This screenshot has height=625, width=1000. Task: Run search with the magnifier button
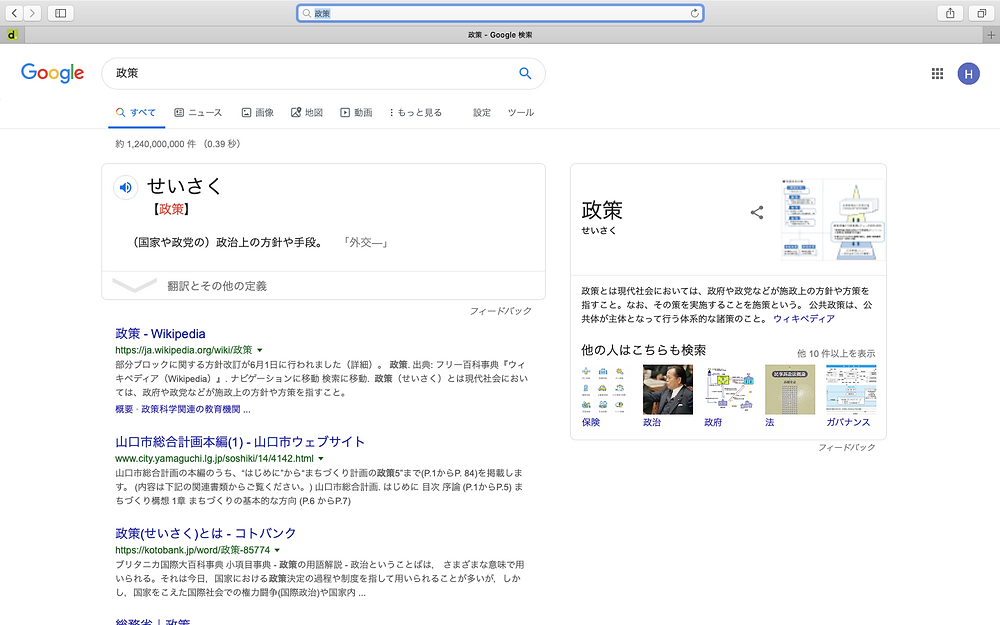point(525,73)
